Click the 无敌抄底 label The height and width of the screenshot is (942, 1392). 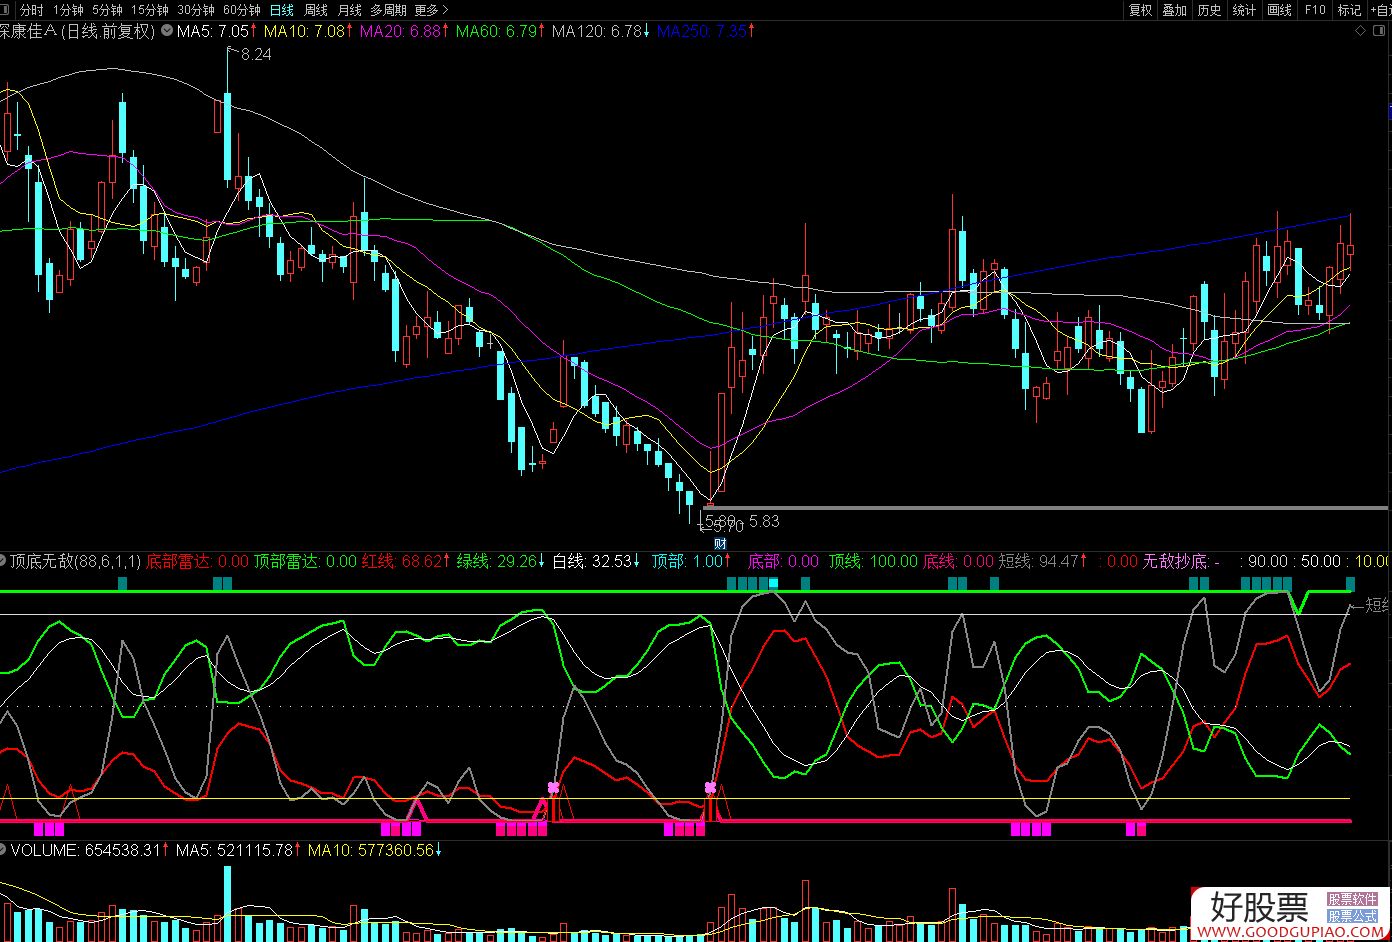1175,561
